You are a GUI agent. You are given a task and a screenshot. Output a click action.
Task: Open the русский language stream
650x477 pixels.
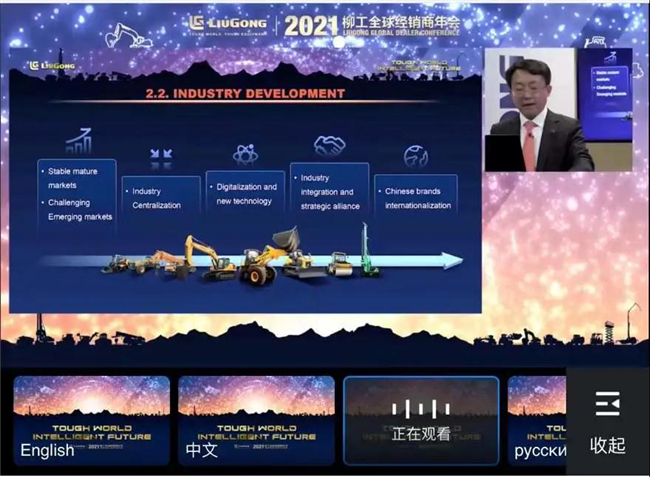537,420
